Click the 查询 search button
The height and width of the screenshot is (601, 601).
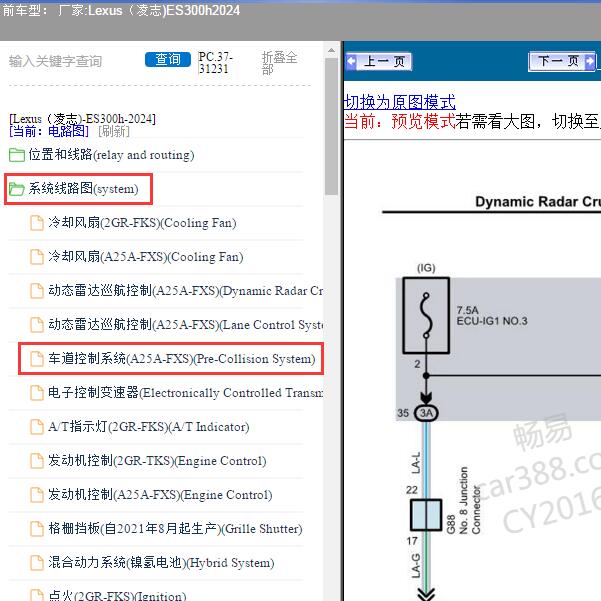167,59
